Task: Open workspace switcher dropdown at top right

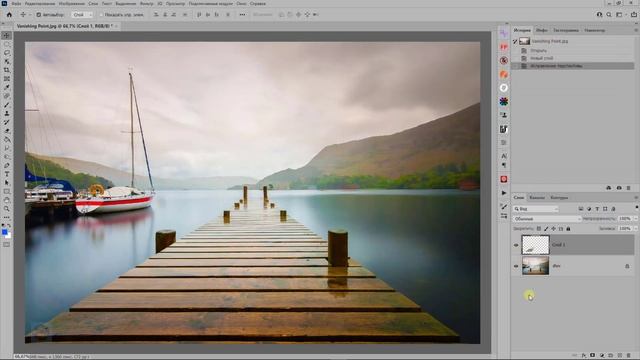Action: pos(620,15)
